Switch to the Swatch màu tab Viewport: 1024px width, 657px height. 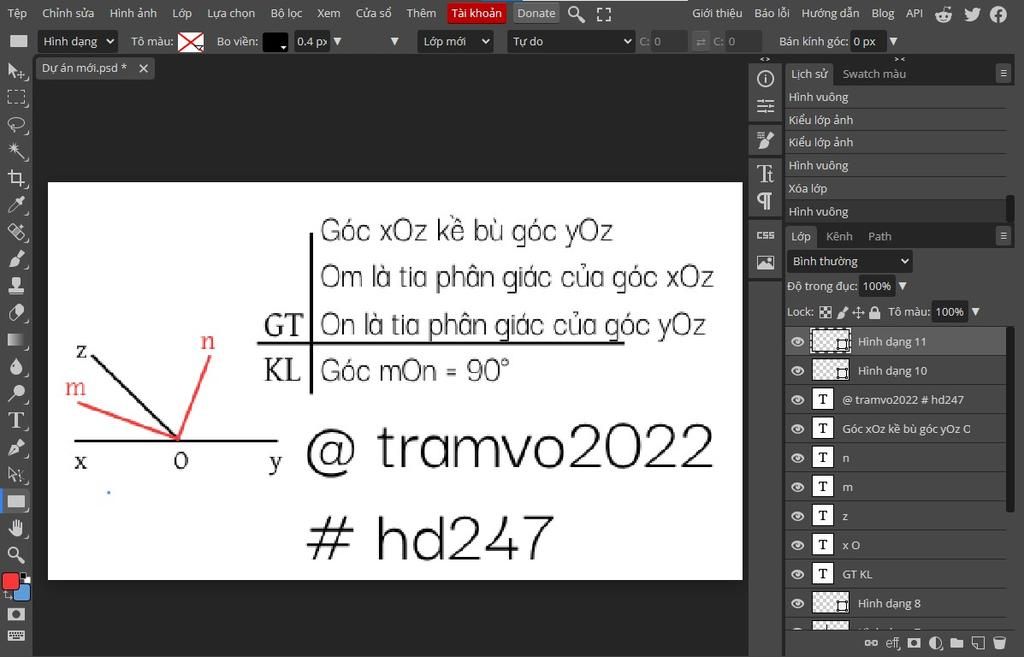[874, 74]
